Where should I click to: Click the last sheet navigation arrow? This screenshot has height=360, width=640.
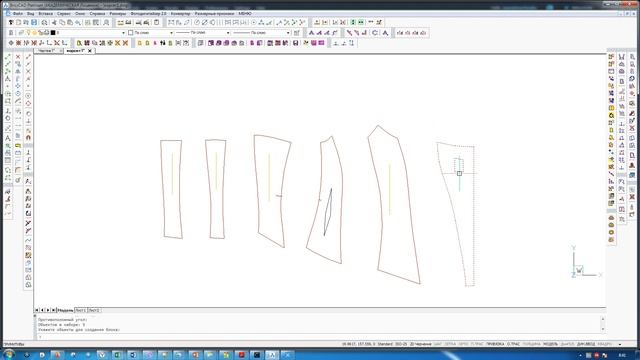[x=53, y=310]
